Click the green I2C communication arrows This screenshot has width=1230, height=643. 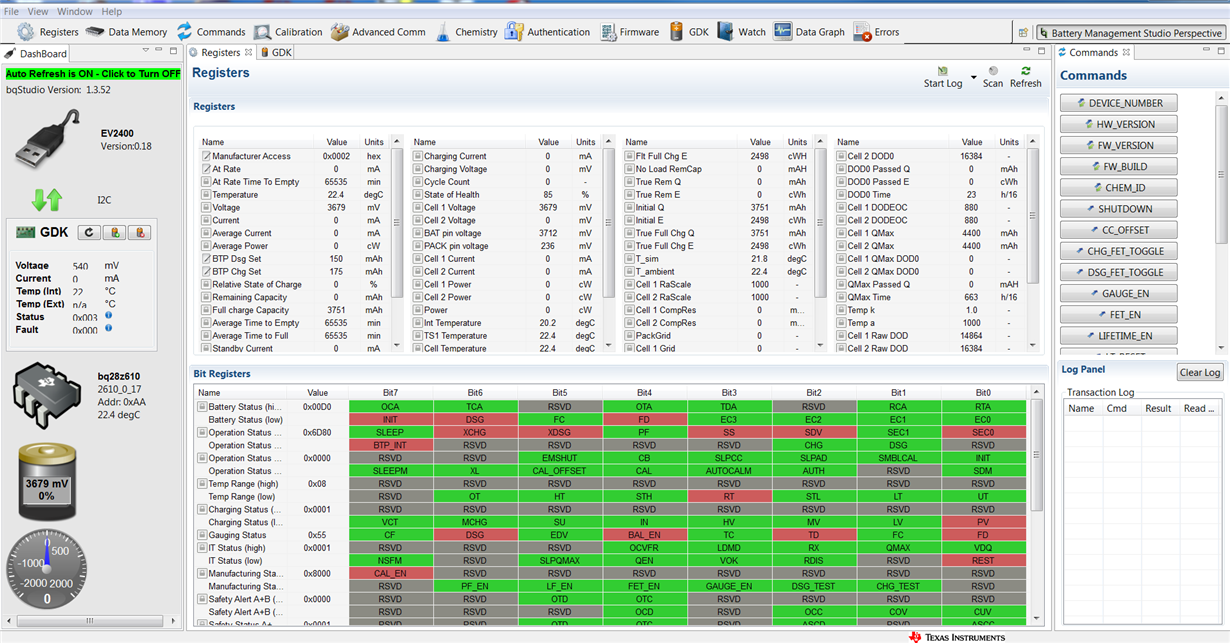[46, 198]
